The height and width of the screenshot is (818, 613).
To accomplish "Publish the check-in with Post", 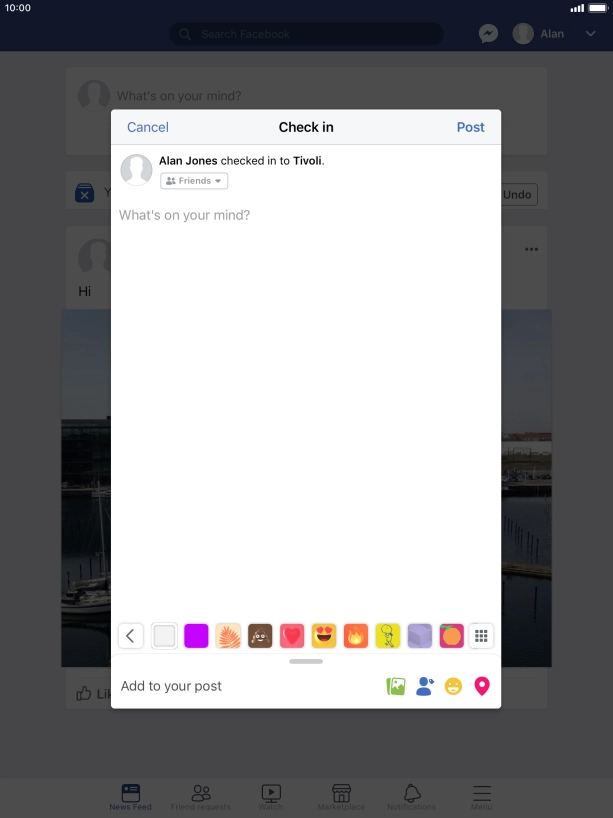I will (x=471, y=127).
